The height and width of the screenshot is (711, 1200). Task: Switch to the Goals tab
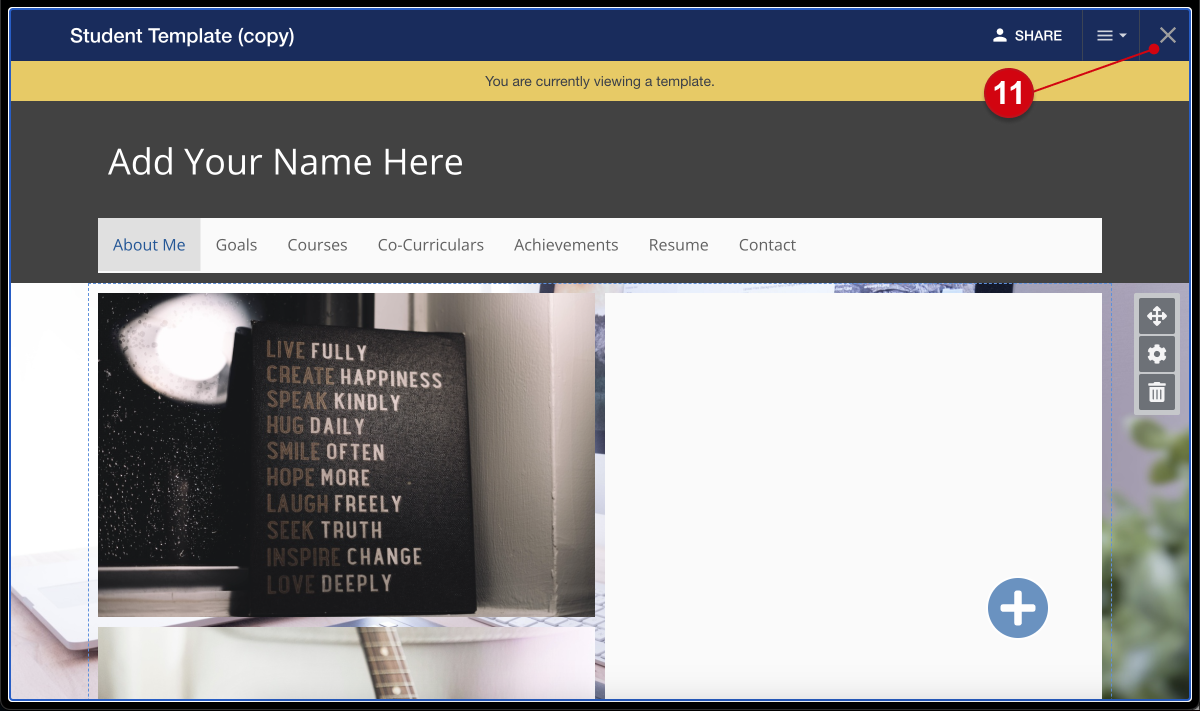pyautogui.click(x=236, y=245)
